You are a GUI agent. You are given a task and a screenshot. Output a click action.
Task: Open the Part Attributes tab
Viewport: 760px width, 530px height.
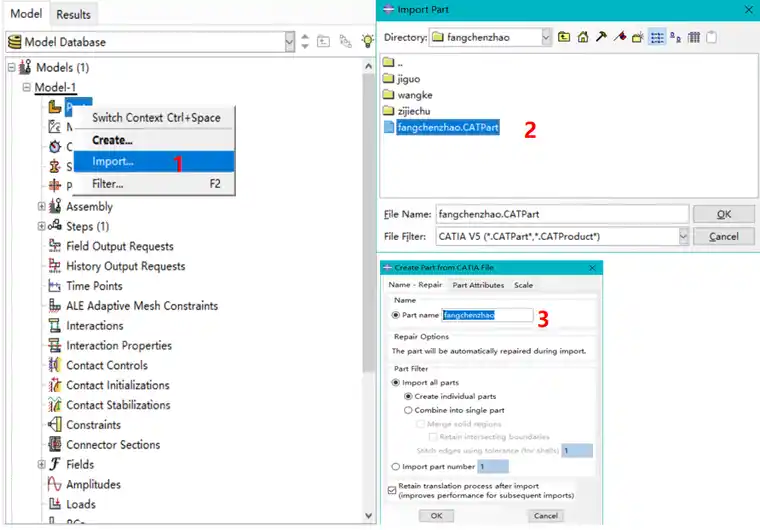point(478,285)
